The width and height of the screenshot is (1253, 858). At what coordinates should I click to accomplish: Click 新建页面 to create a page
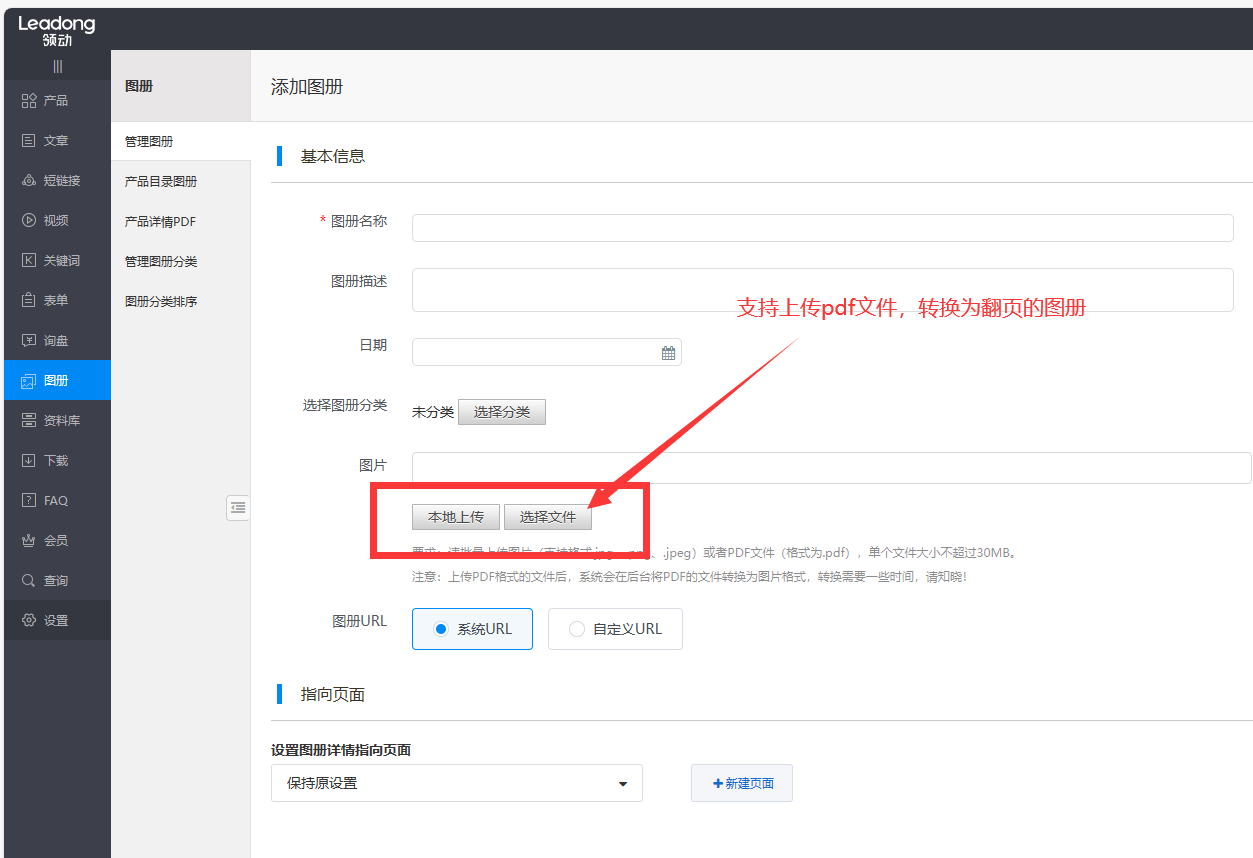[x=741, y=783]
